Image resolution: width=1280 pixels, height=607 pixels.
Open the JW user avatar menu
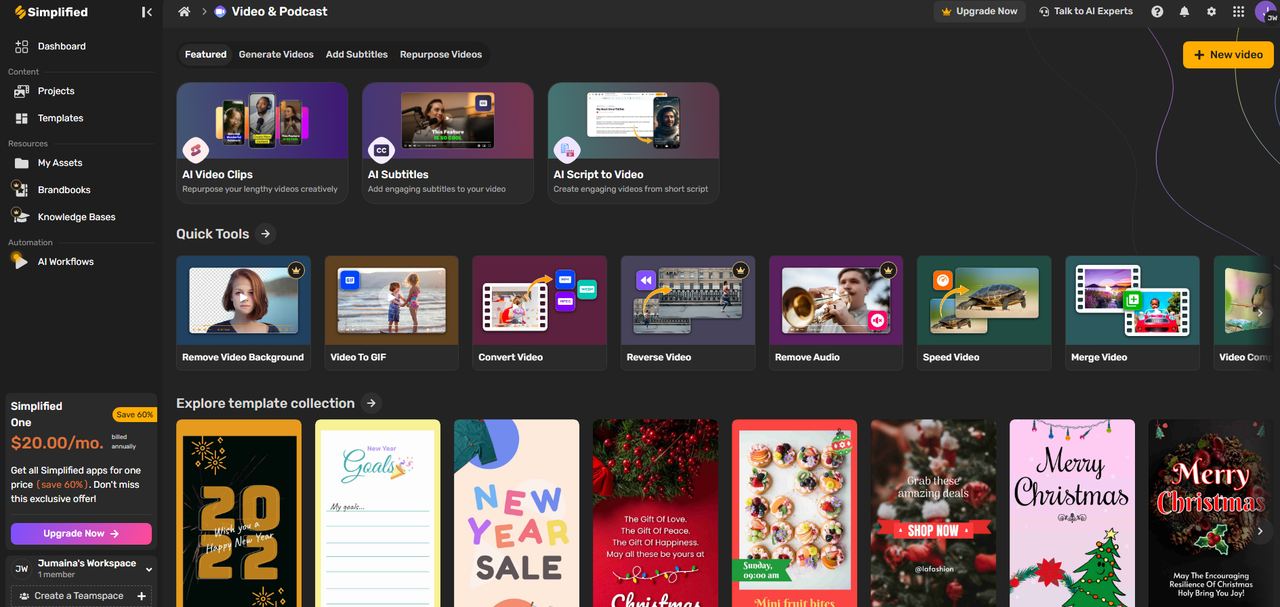tap(1266, 12)
